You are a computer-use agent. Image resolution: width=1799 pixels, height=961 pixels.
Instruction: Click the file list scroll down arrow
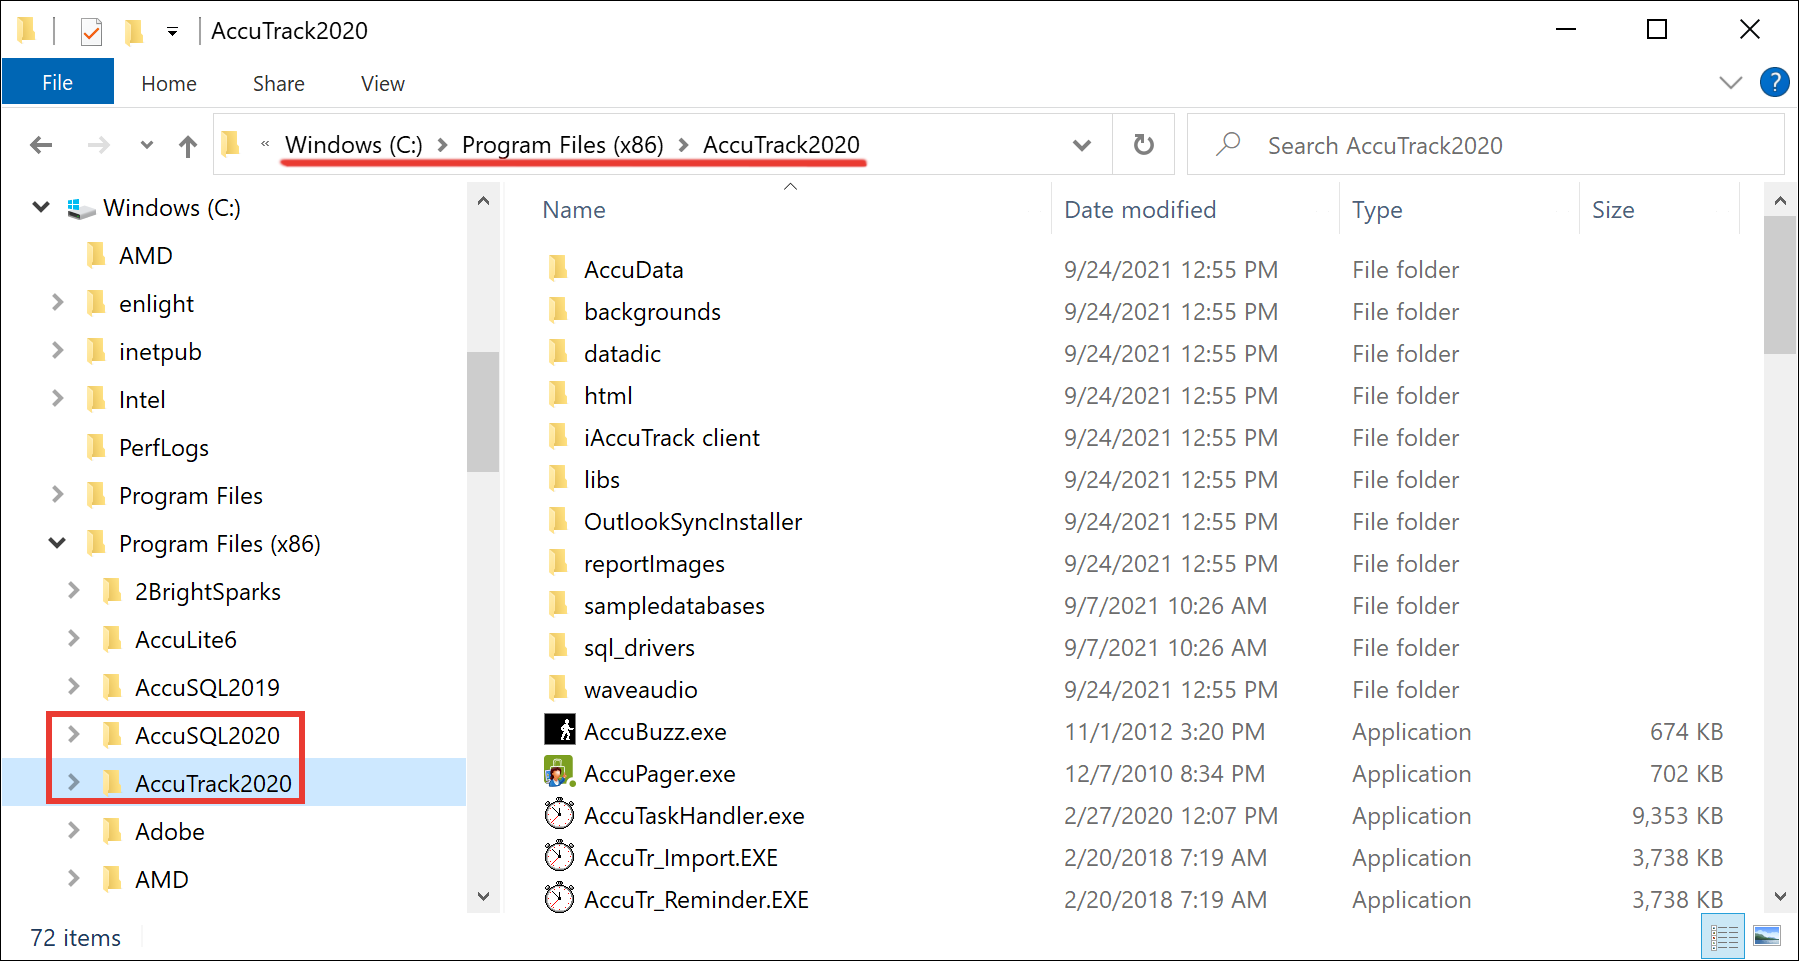pos(1780,896)
